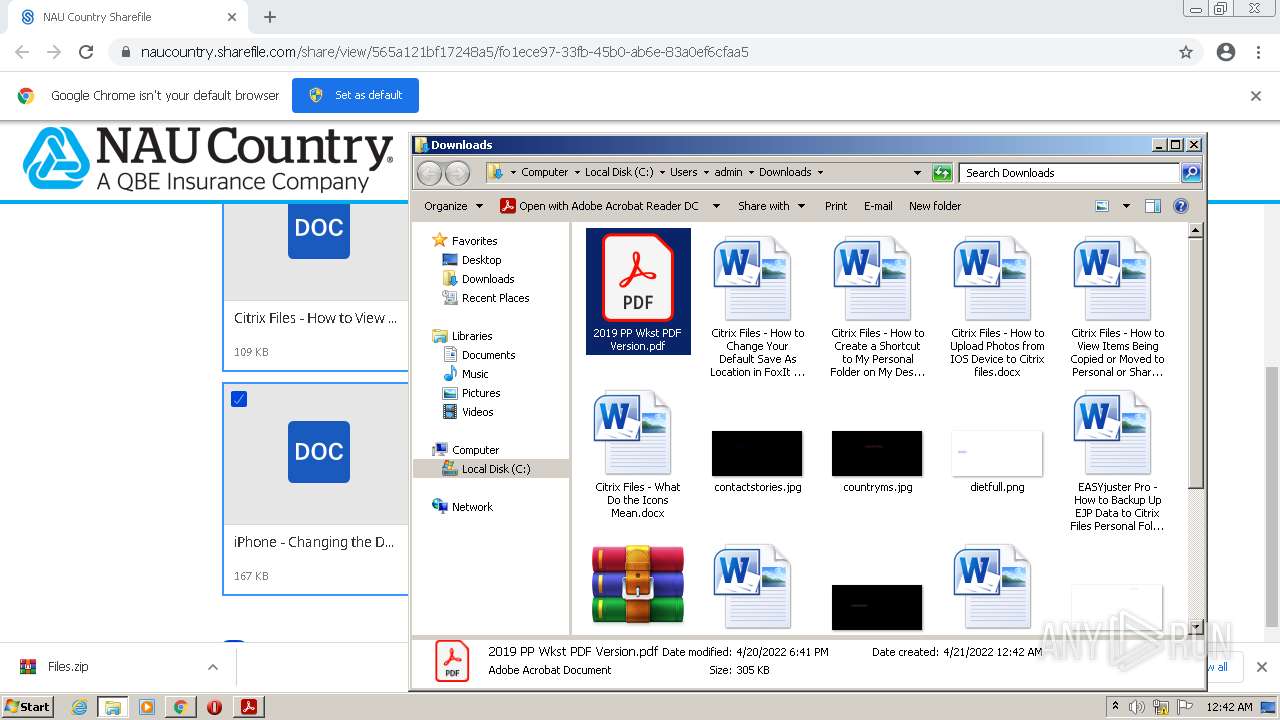The width and height of the screenshot is (1280, 720).
Task: Dismiss the default browser notification bar
Action: [x=1256, y=96]
